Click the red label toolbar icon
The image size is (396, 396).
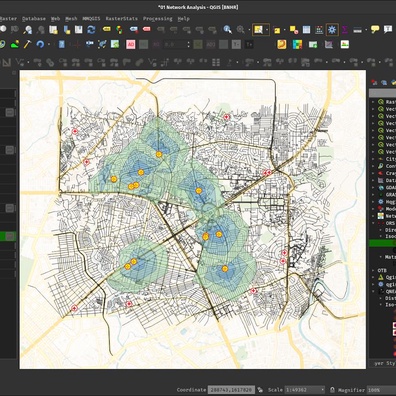(146, 29)
